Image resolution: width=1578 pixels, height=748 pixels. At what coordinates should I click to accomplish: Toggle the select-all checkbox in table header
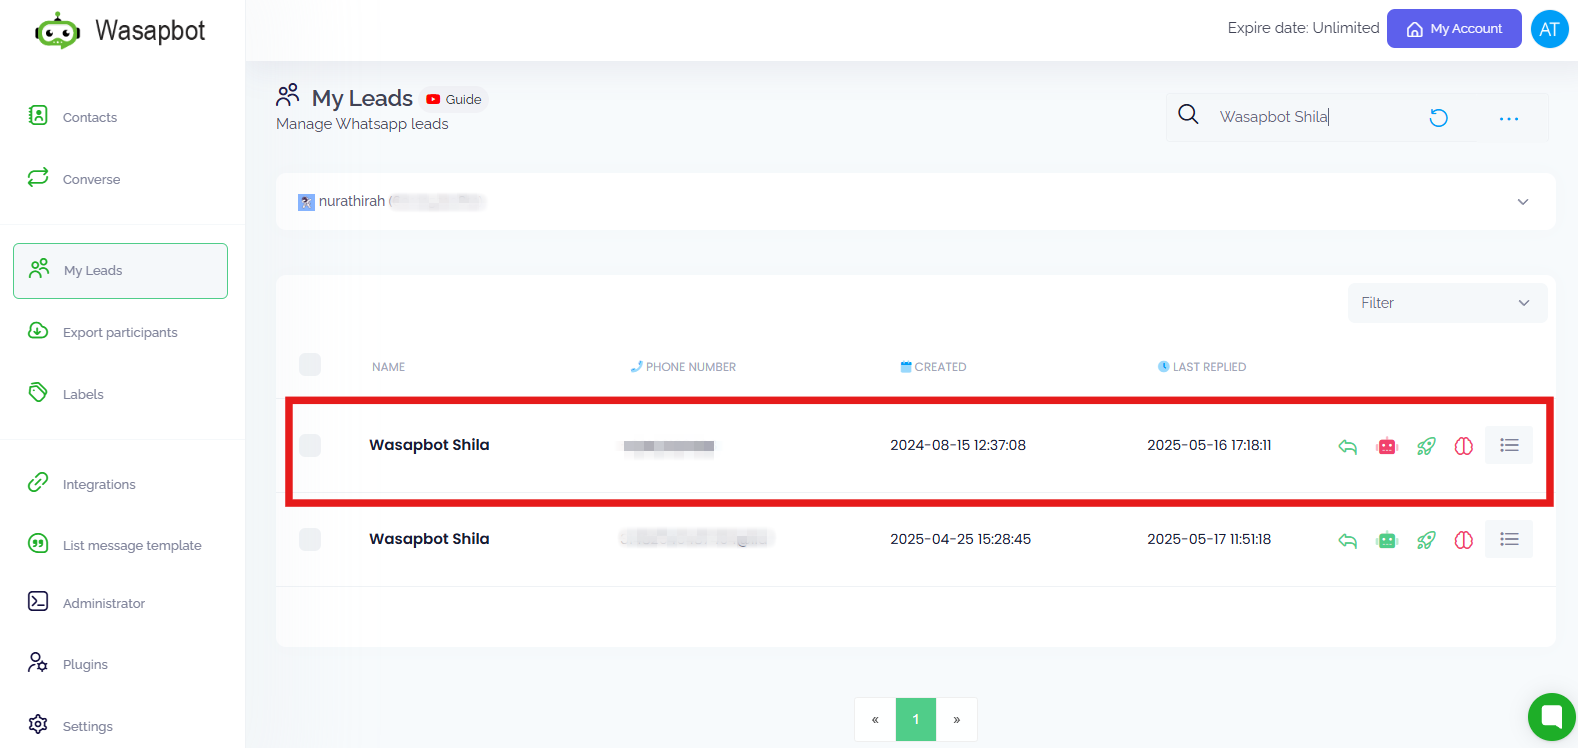pyautogui.click(x=310, y=364)
